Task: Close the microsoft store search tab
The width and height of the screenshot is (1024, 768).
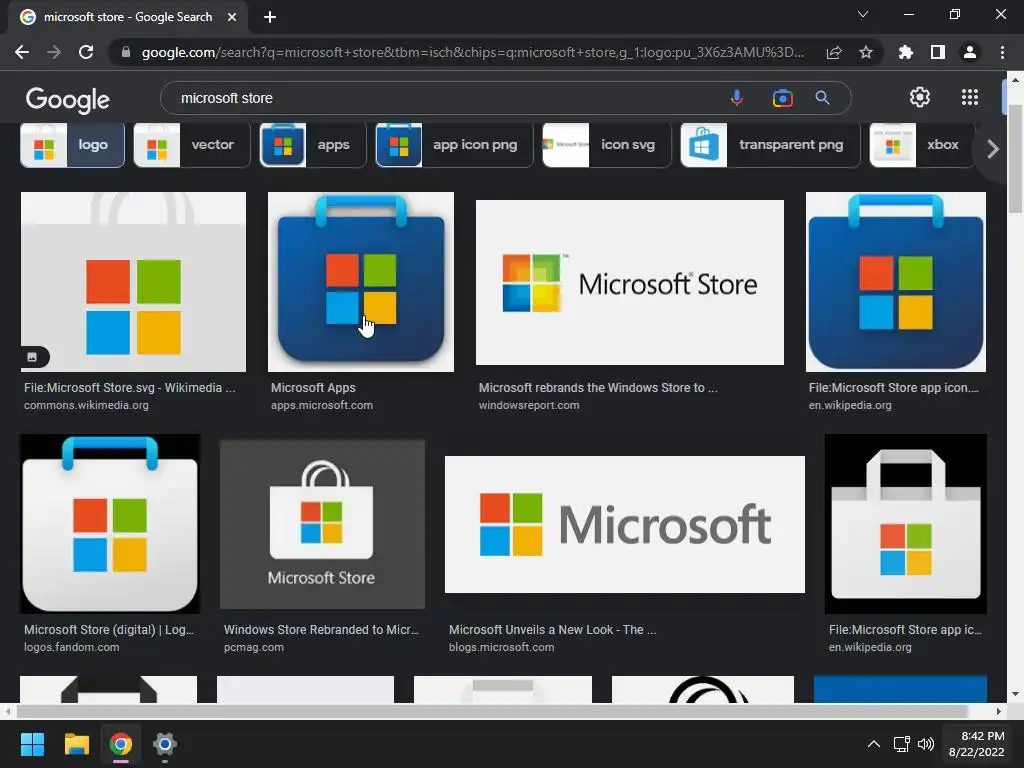Action: (232, 17)
